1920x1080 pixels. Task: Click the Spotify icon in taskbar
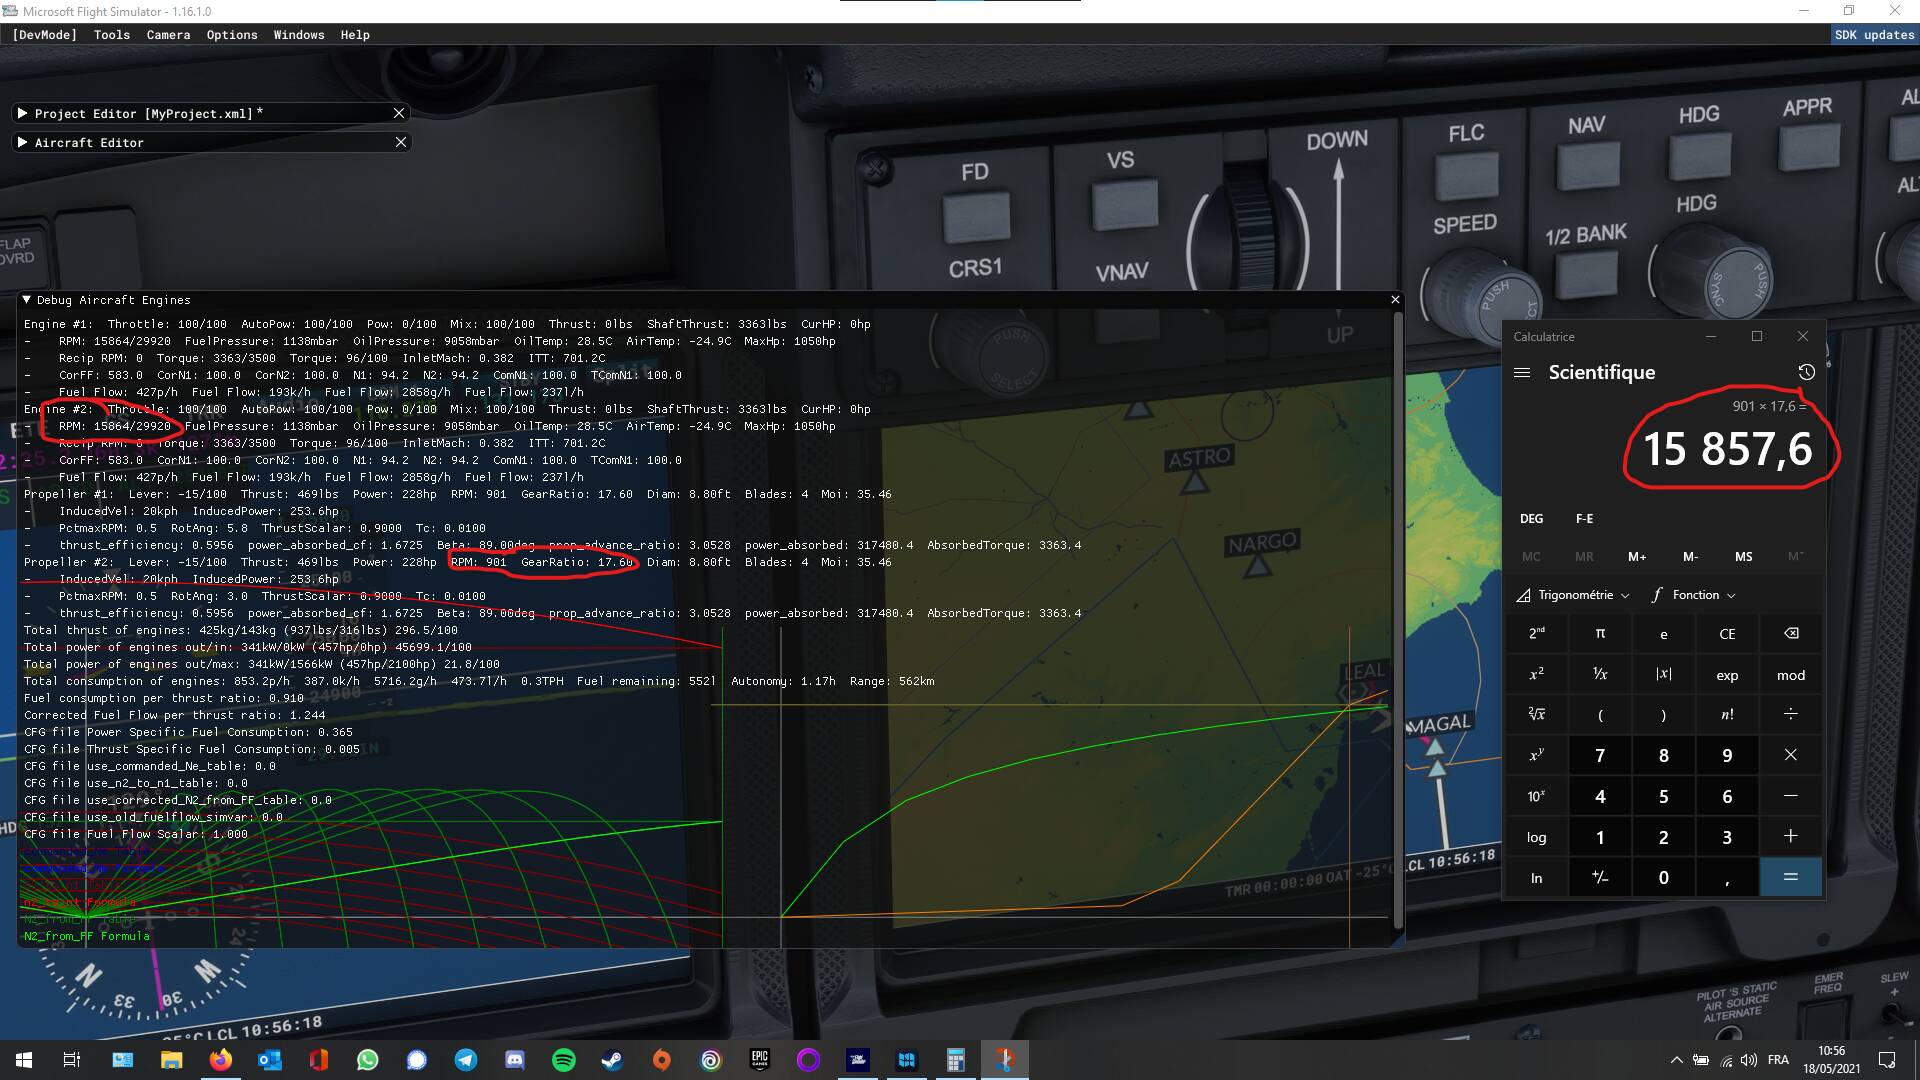pos(563,1060)
